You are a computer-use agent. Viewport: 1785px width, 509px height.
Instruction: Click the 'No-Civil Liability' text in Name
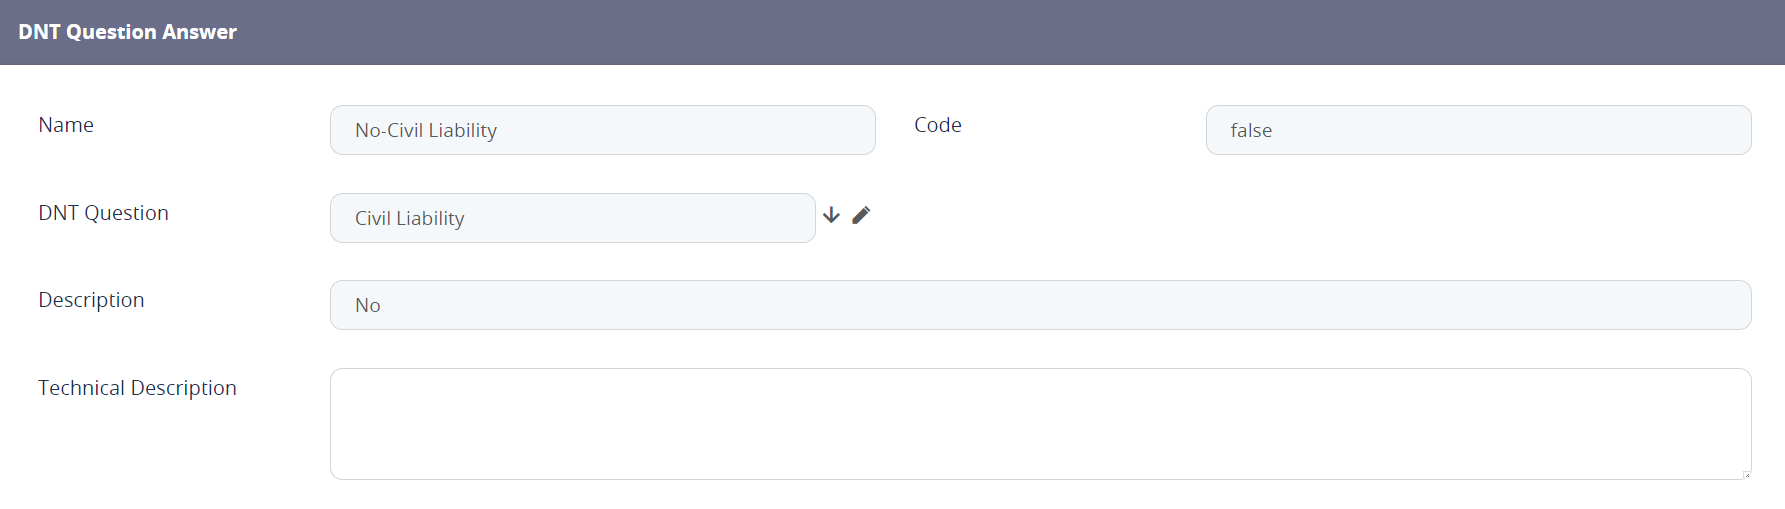coord(426,131)
